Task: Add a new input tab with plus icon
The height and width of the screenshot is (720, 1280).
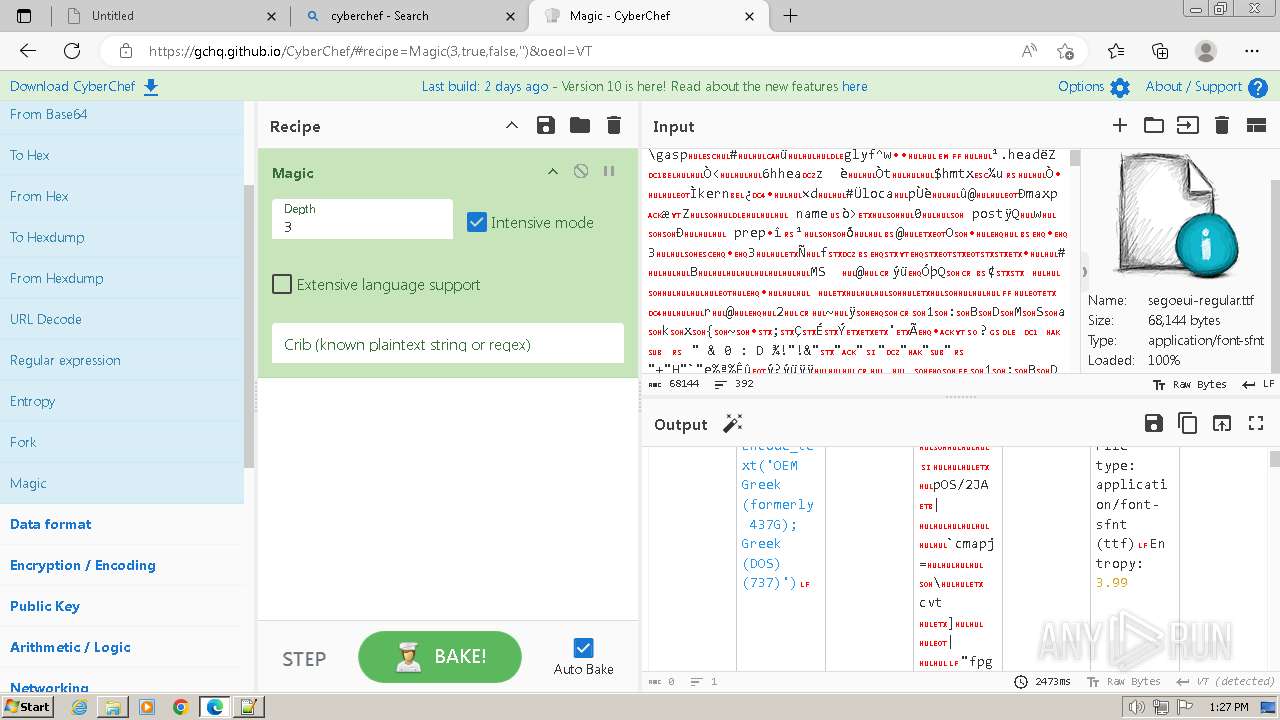Action: tap(1120, 125)
